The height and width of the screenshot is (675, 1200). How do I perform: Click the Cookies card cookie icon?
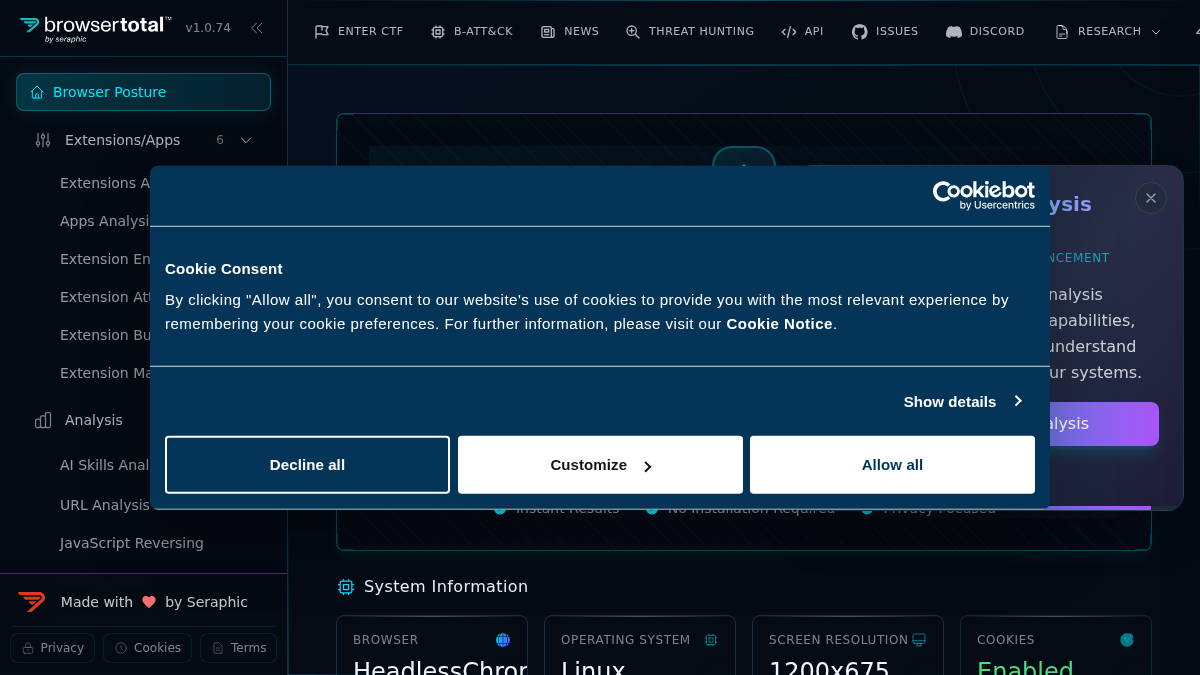pos(1127,640)
